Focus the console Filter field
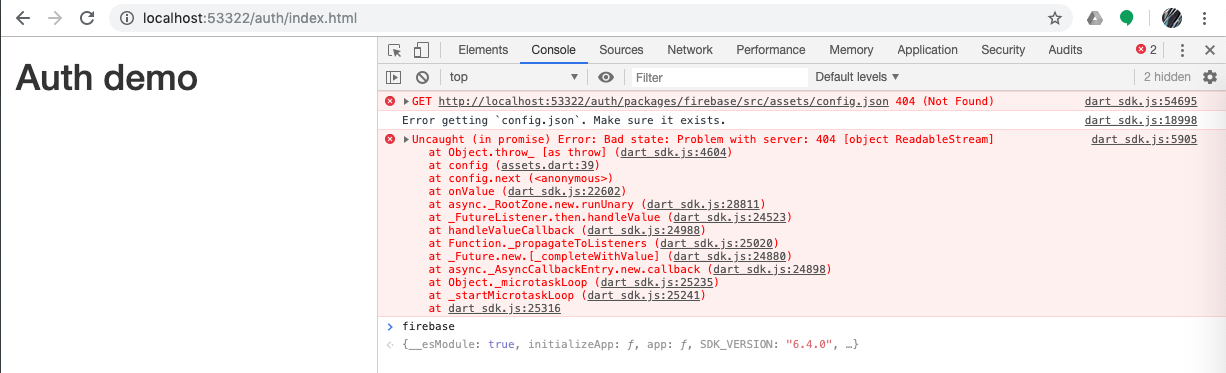This screenshot has height=373, width=1226. pos(718,77)
